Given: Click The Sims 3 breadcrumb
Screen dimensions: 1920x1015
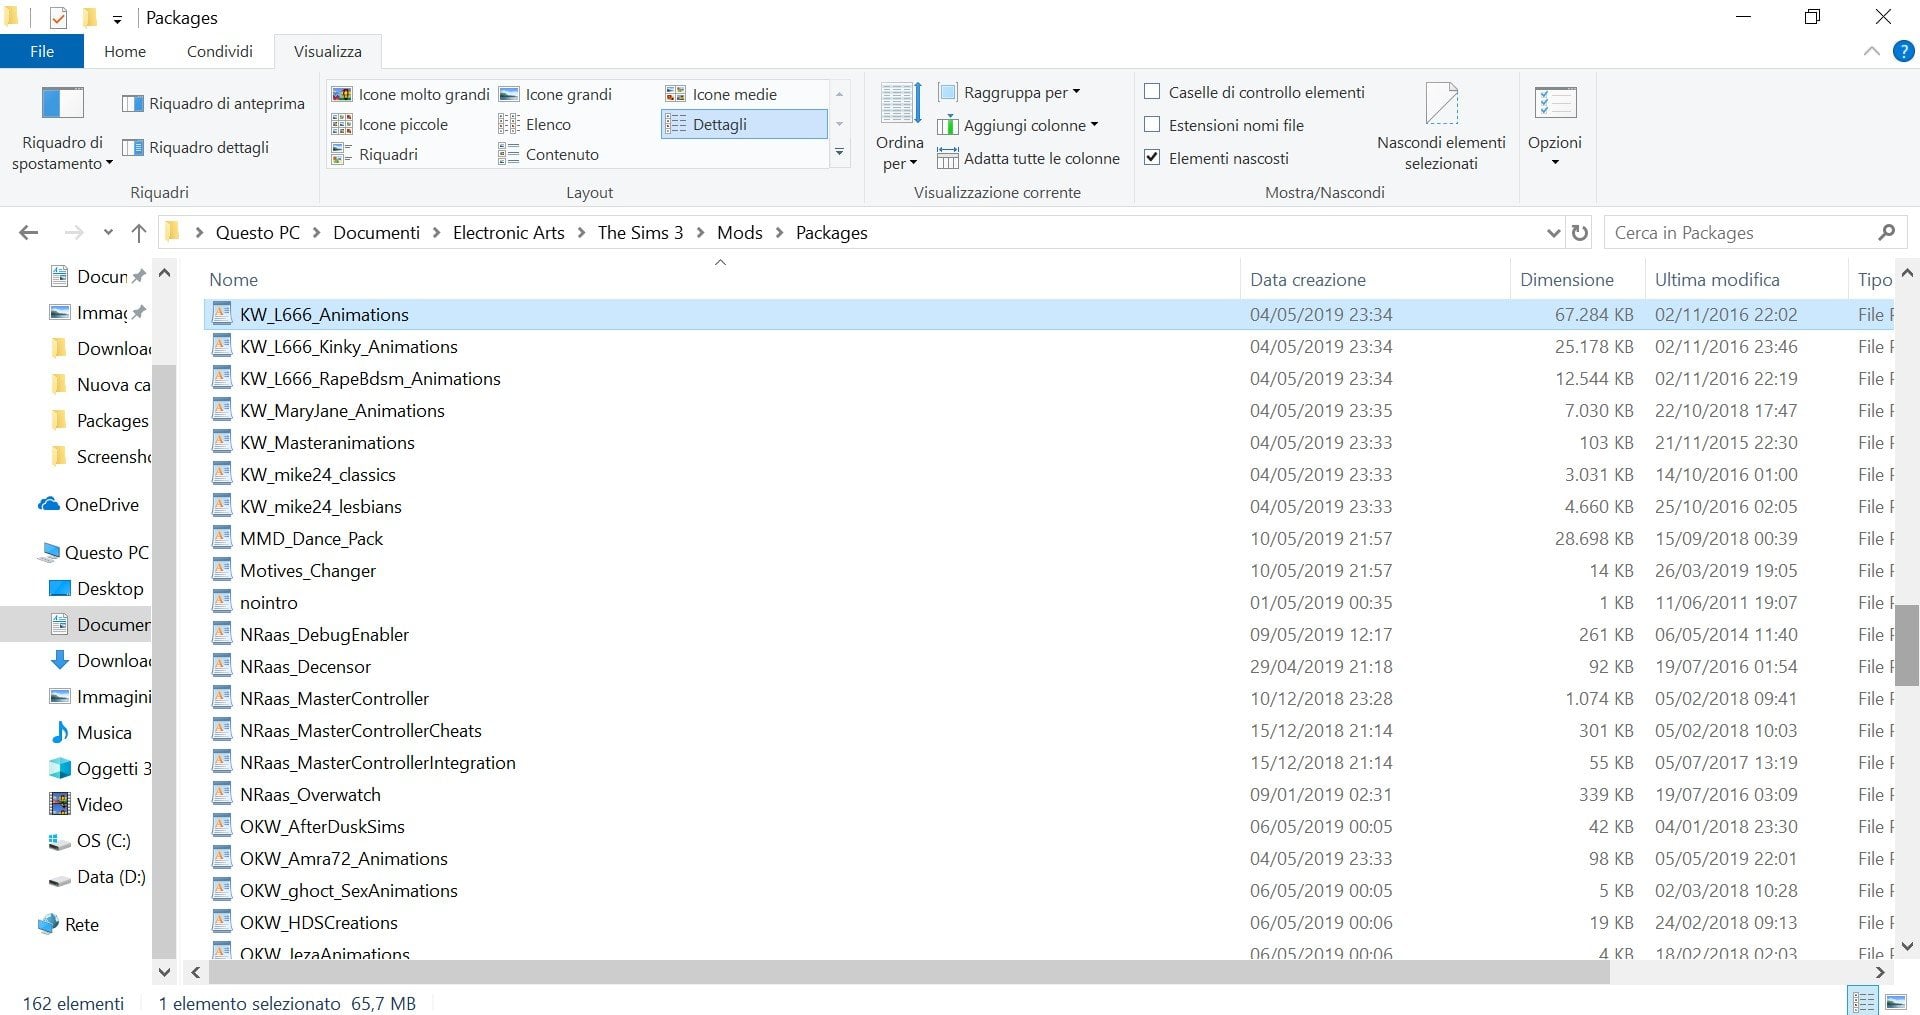Looking at the screenshot, I should (x=641, y=233).
